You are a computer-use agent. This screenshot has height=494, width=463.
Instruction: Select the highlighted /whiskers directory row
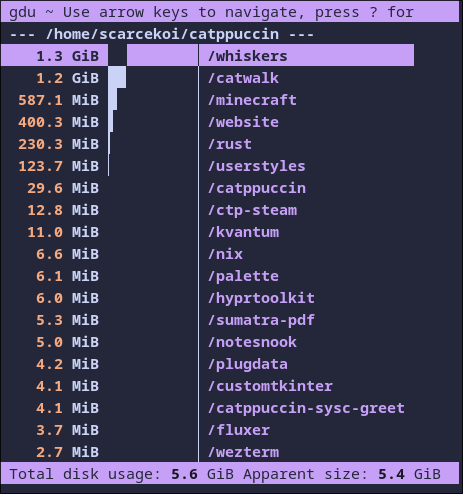pos(207,56)
